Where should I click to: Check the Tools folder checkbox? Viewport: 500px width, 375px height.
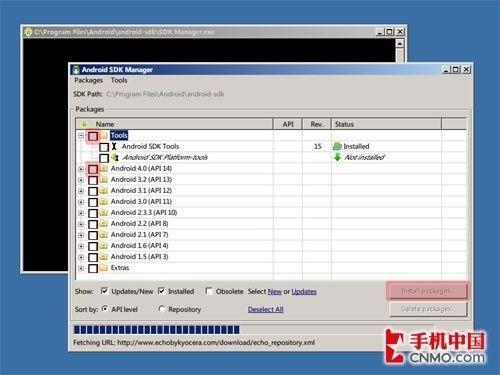pyautogui.click(x=93, y=136)
